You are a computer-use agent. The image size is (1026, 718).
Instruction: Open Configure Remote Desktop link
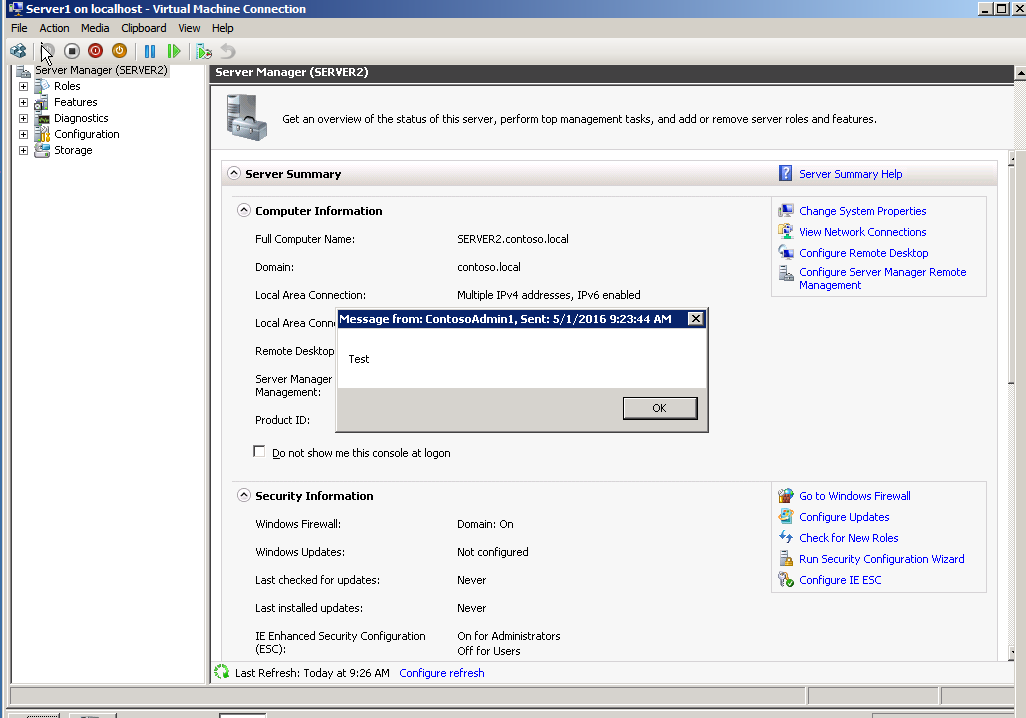864,253
